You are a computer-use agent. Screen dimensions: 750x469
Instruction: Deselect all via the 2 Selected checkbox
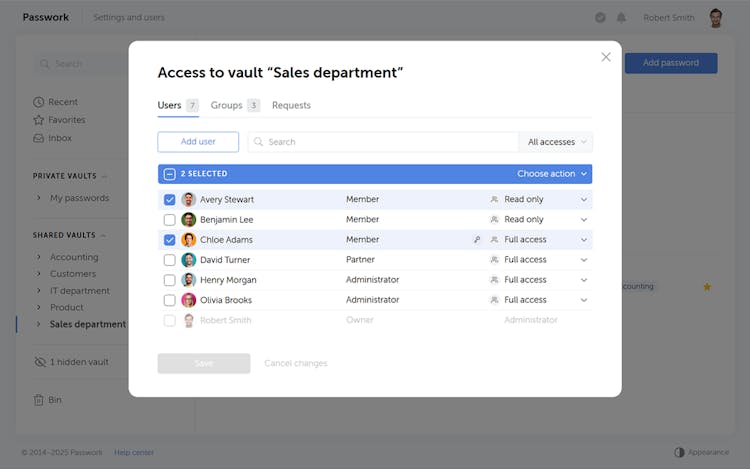pyautogui.click(x=169, y=174)
